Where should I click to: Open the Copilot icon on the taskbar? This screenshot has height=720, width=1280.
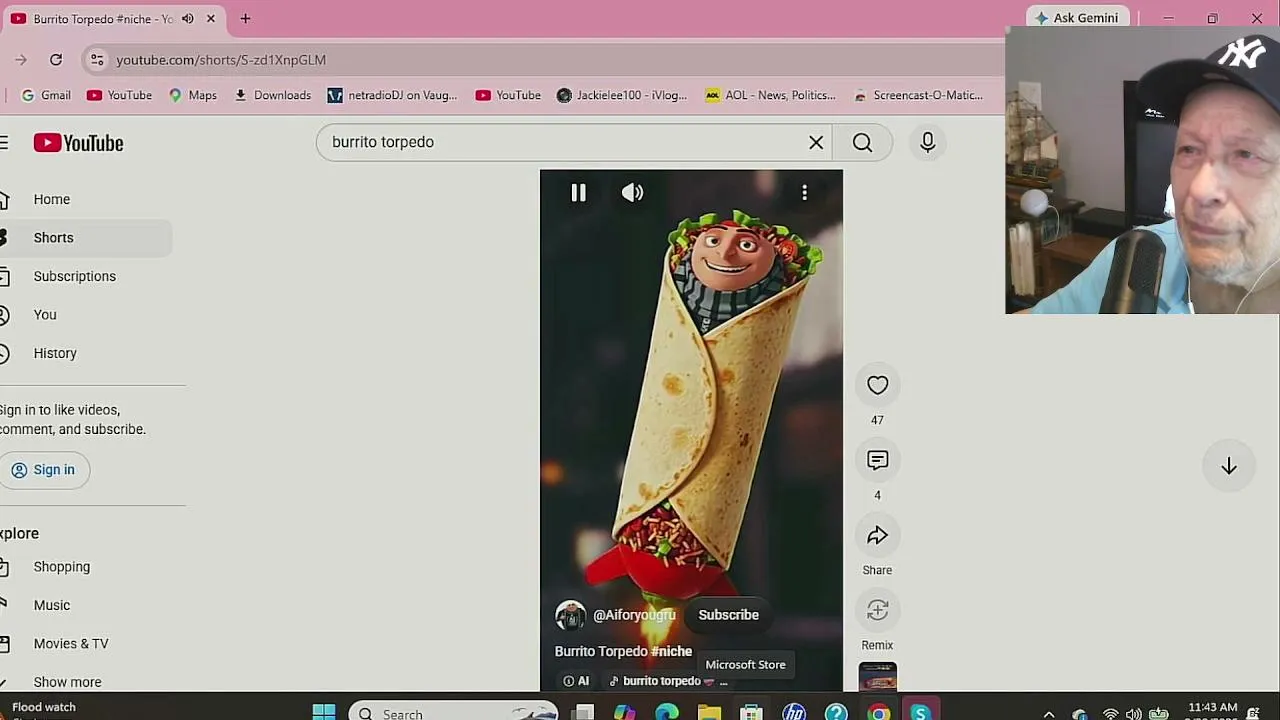point(625,713)
